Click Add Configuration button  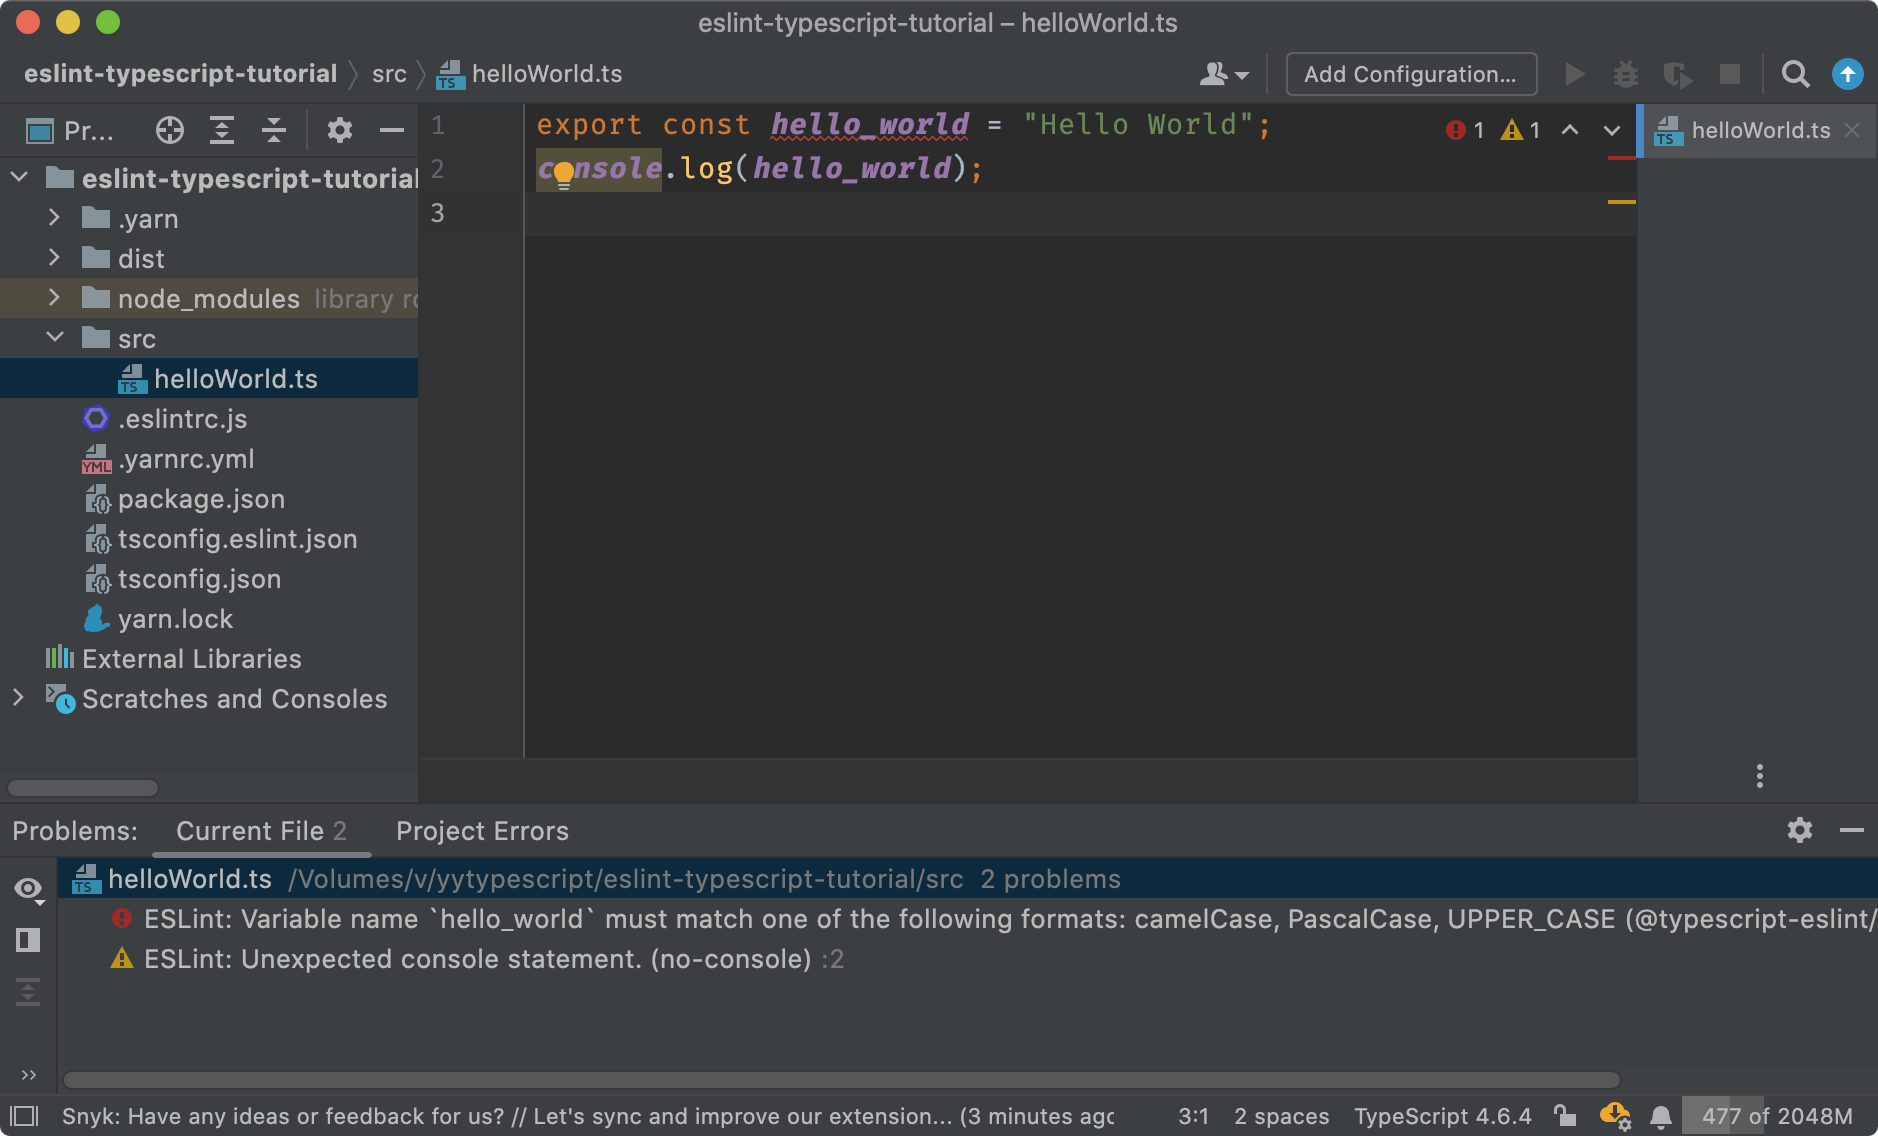(1410, 75)
